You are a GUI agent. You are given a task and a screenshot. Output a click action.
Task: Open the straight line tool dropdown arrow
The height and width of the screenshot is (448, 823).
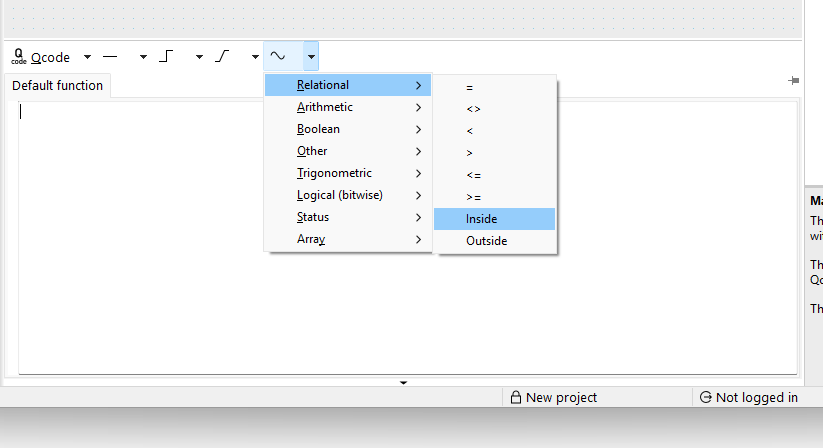pos(143,57)
